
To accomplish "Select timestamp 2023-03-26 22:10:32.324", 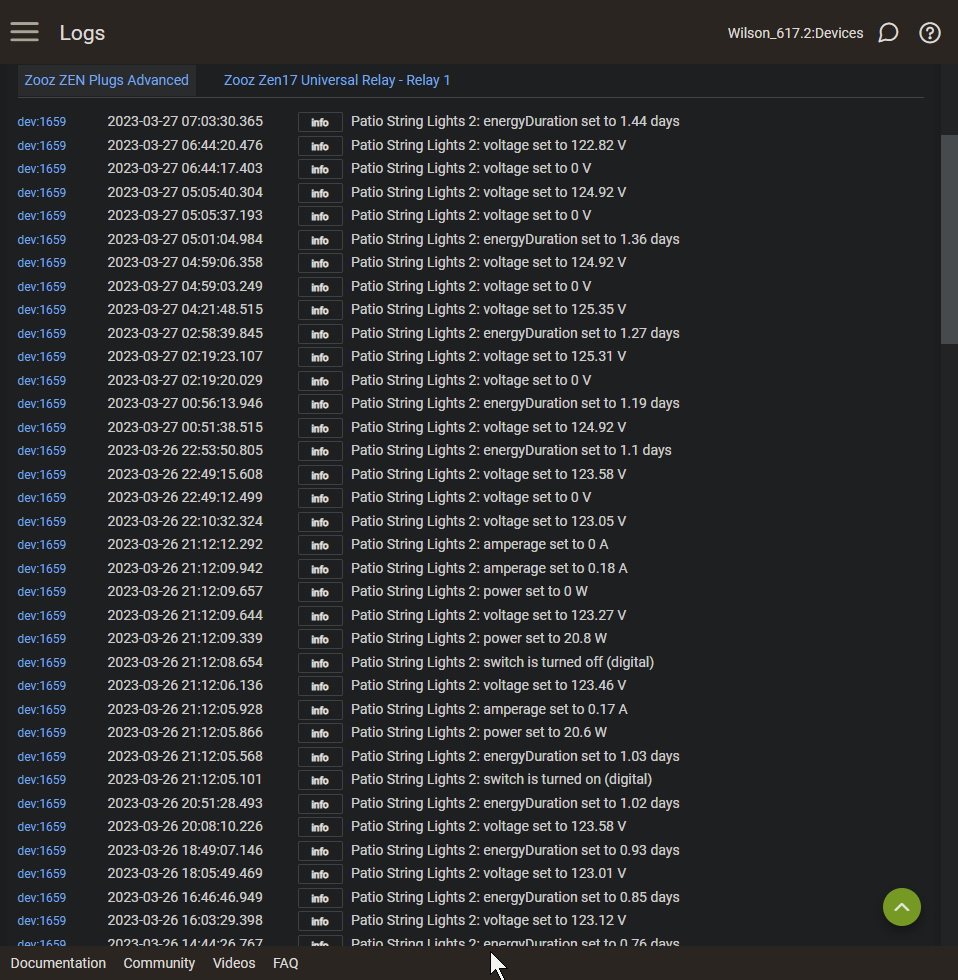I will (185, 521).
